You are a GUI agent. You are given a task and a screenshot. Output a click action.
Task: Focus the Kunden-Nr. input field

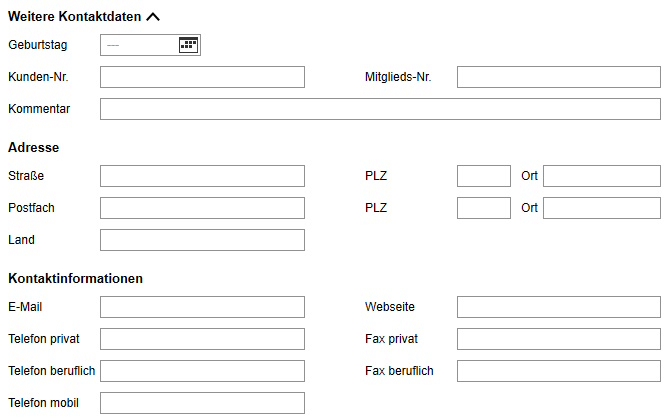(202, 77)
